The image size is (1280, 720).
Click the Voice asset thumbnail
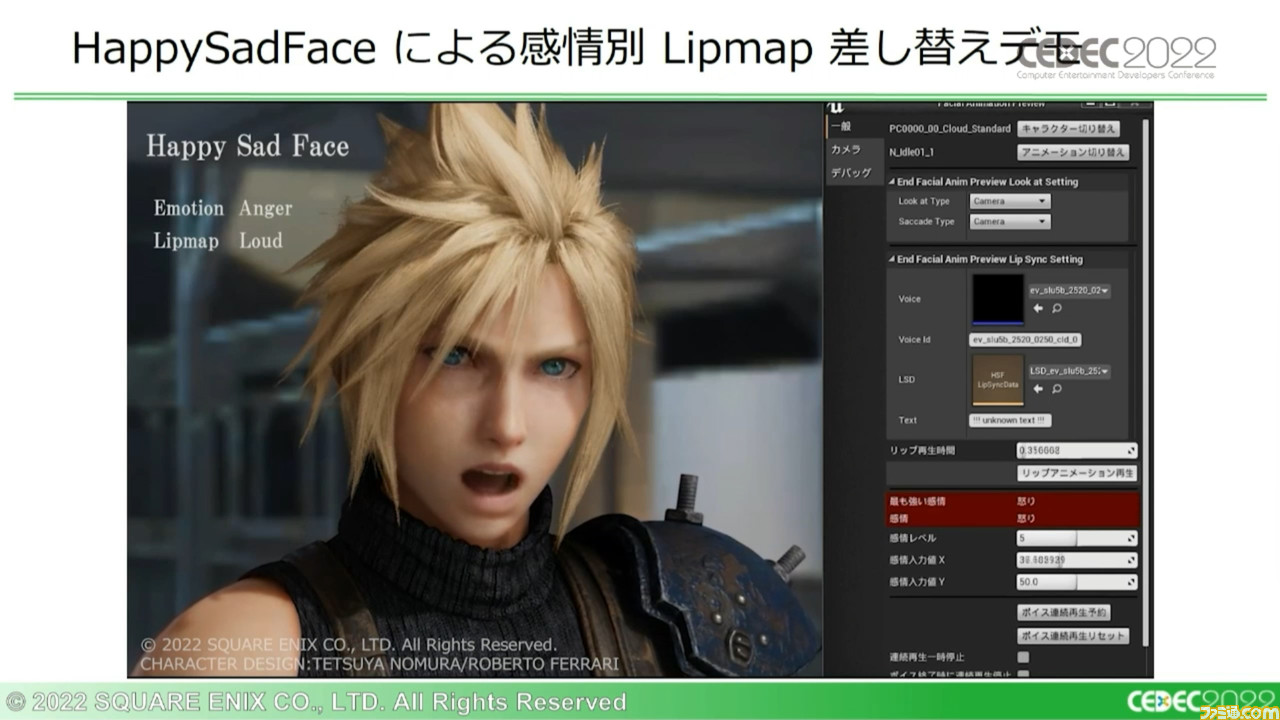pos(998,299)
